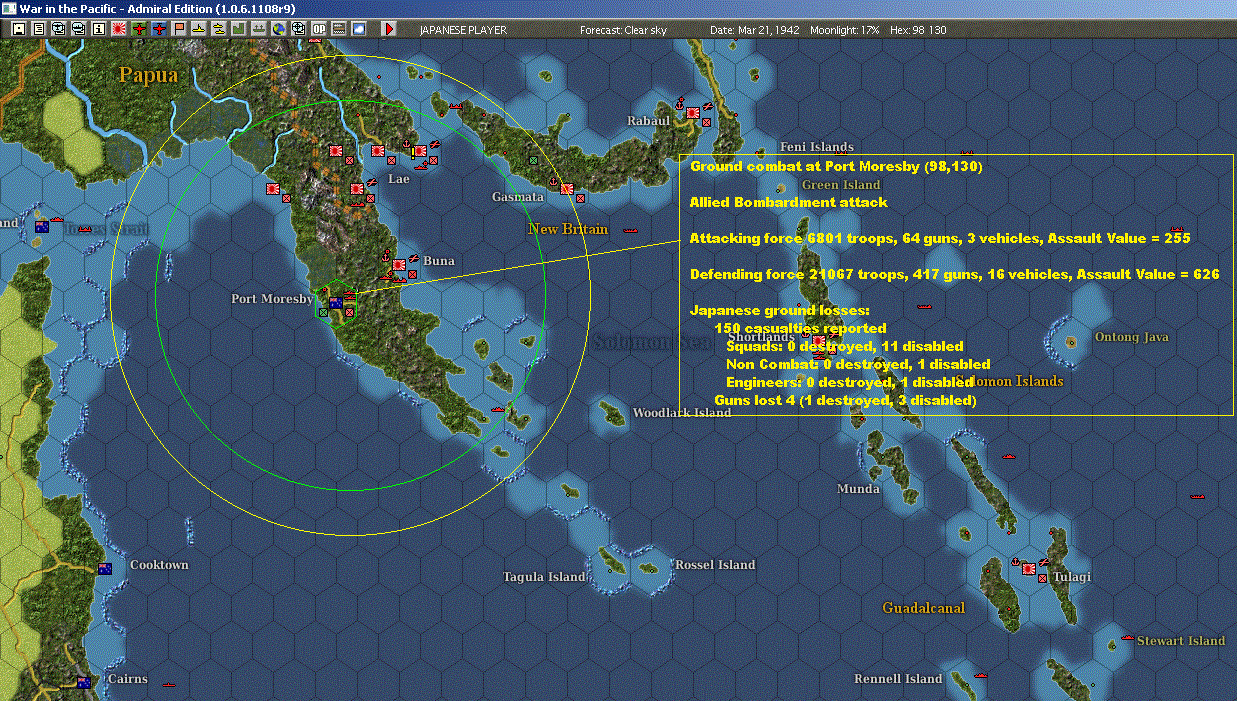The width and height of the screenshot is (1237, 701).
Task: Click the green terrain block icon
Action: point(239,29)
